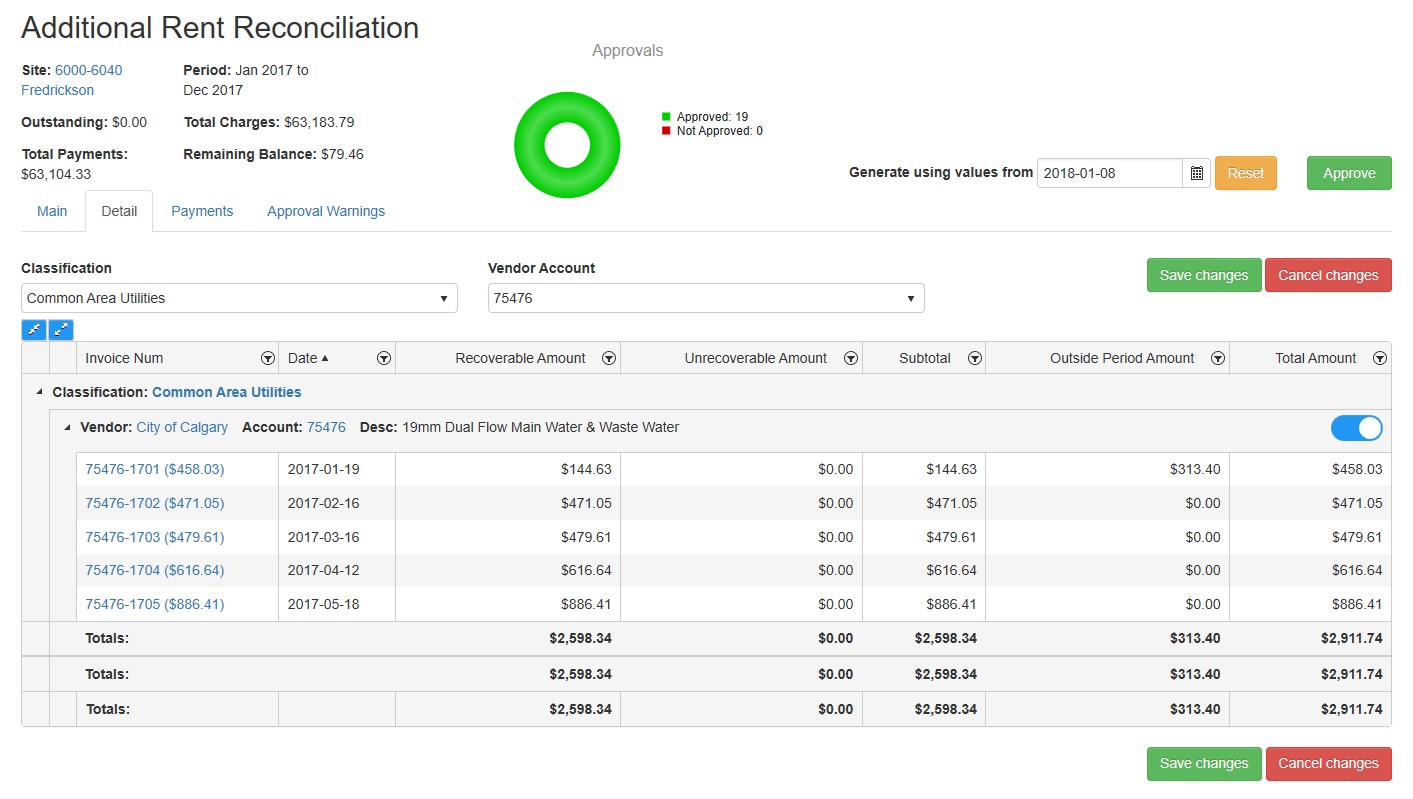Open the Date column filter icon

[x=384, y=358]
